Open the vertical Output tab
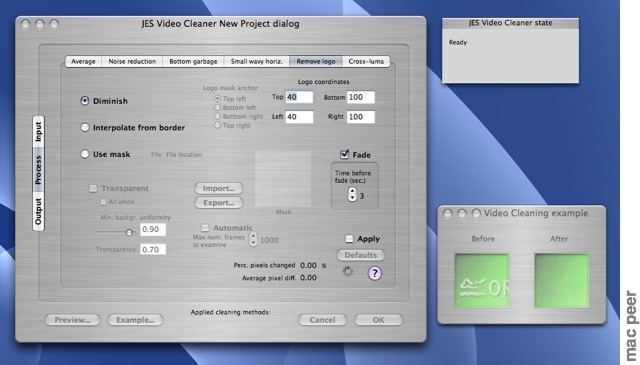This screenshot has height=365, width=640. [38, 211]
